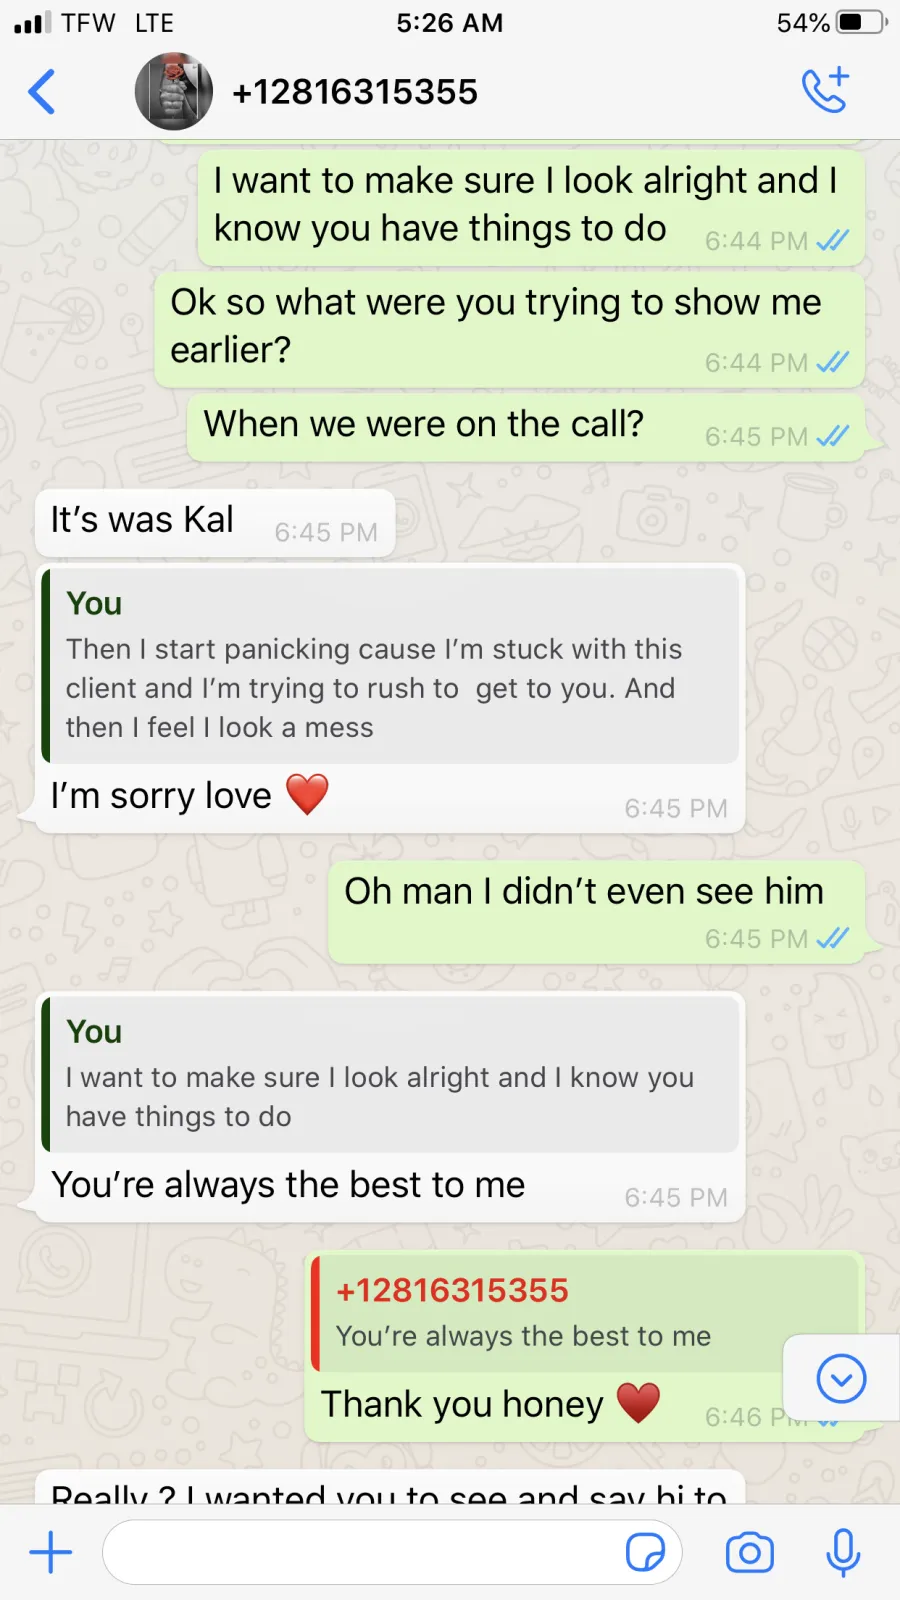This screenshot has height=1600, width=900.
Task: Tap the "Ok so what were you trying" message
Action: [510, 328]
